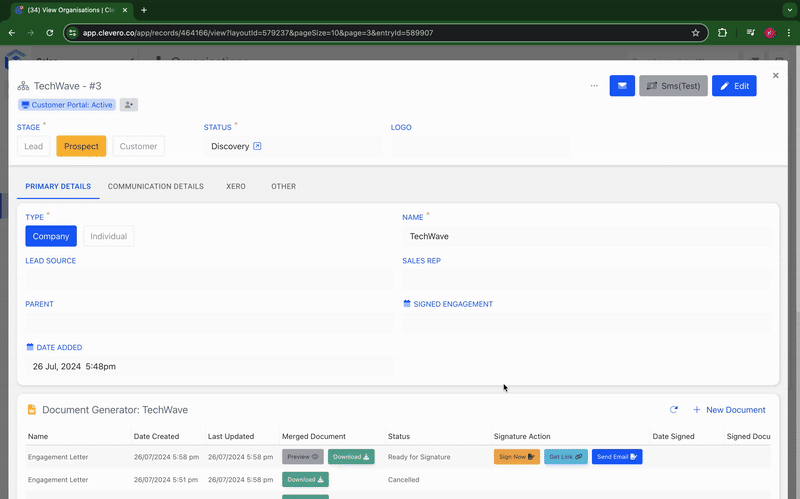The image size is (800, 499).
Task: Refresh the Document Generator list
Action: (673, 410)
